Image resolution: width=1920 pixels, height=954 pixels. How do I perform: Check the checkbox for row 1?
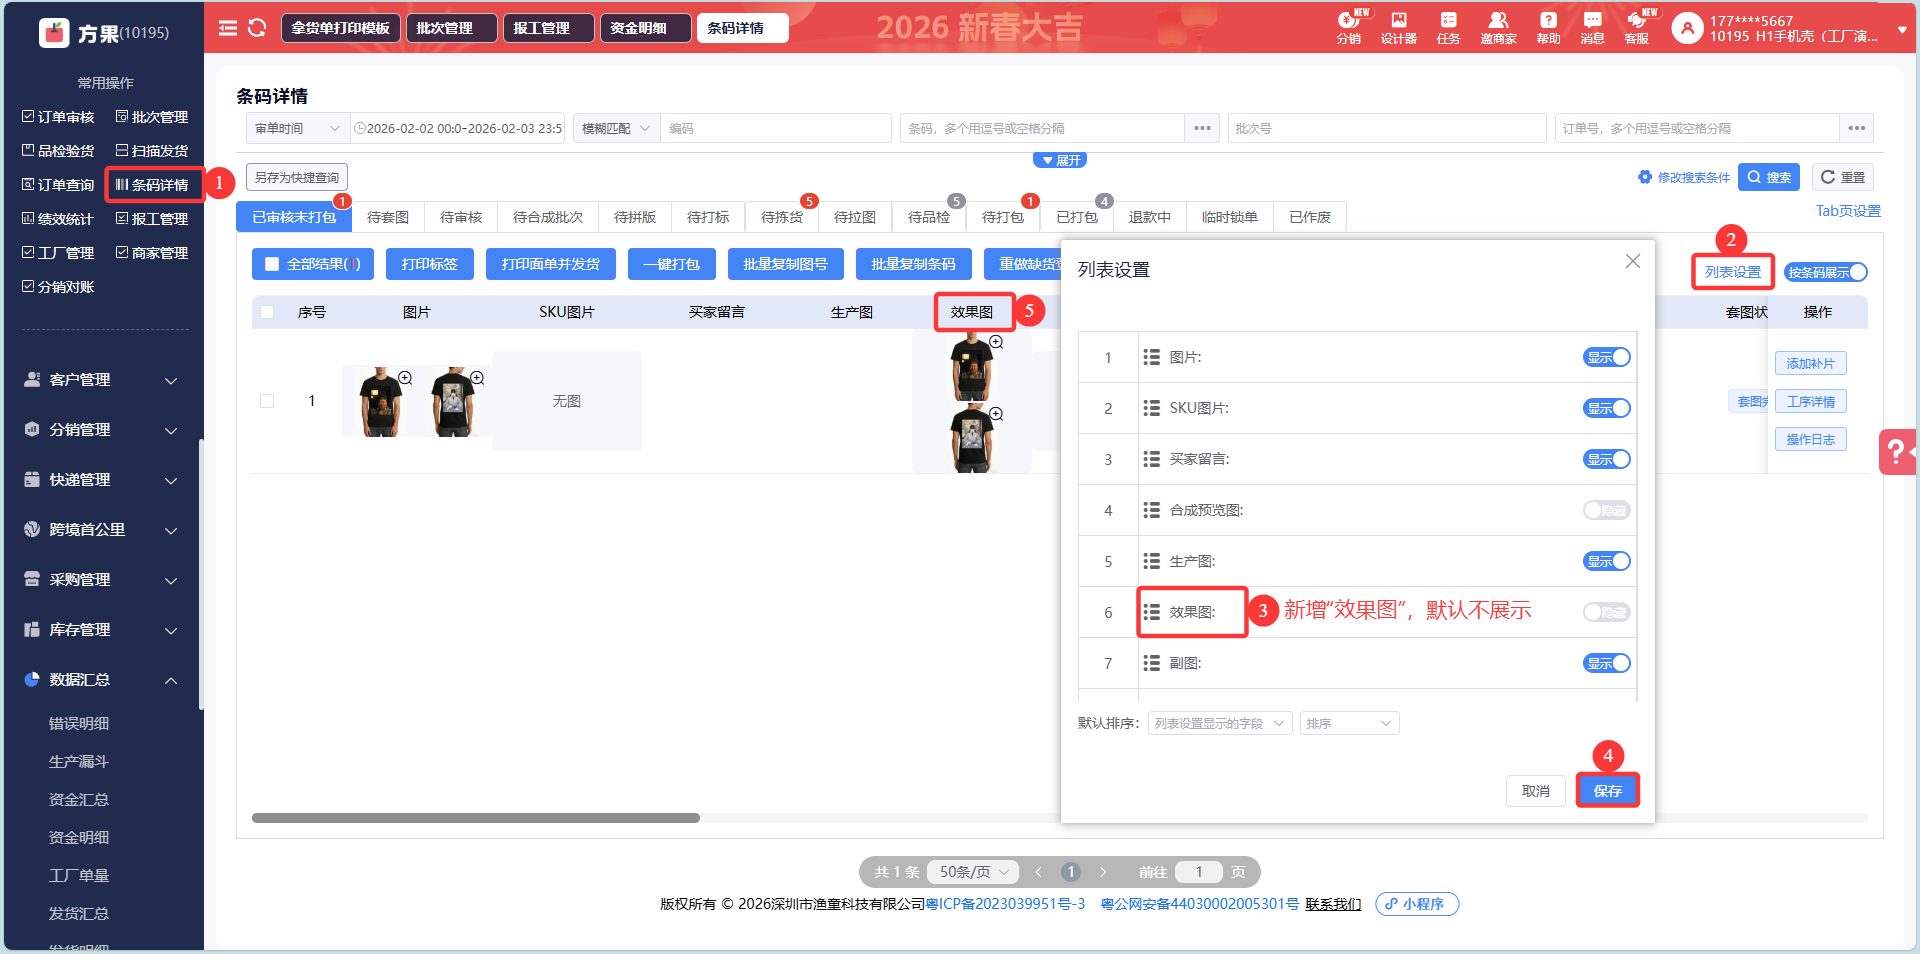point(267,401)
